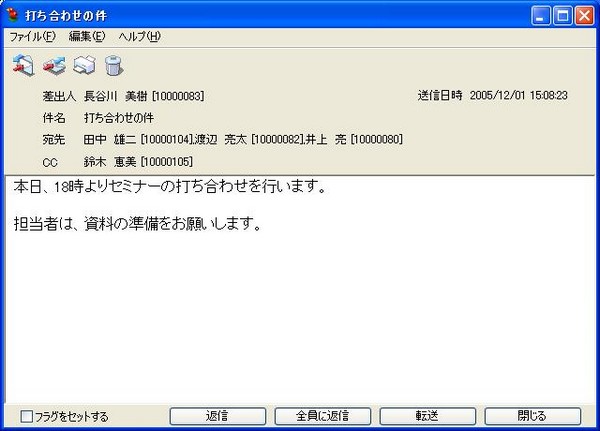Close window using title bar X button
This screenshot has height=431, width=600.
[x=585, y=16]
